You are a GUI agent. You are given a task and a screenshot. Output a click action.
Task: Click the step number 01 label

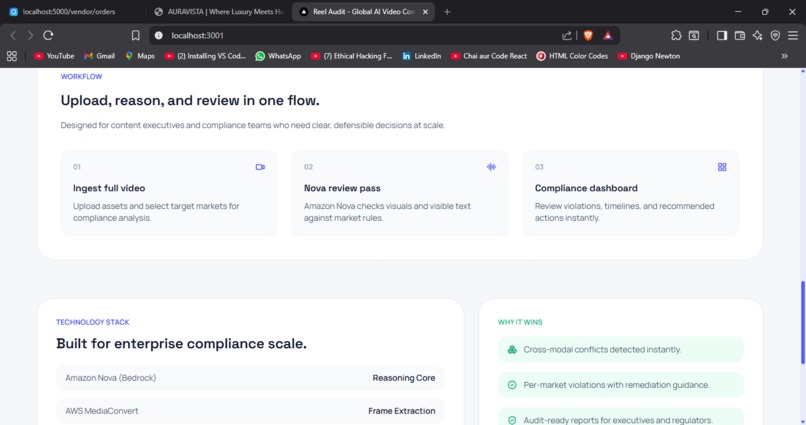[x=77, y=167]
